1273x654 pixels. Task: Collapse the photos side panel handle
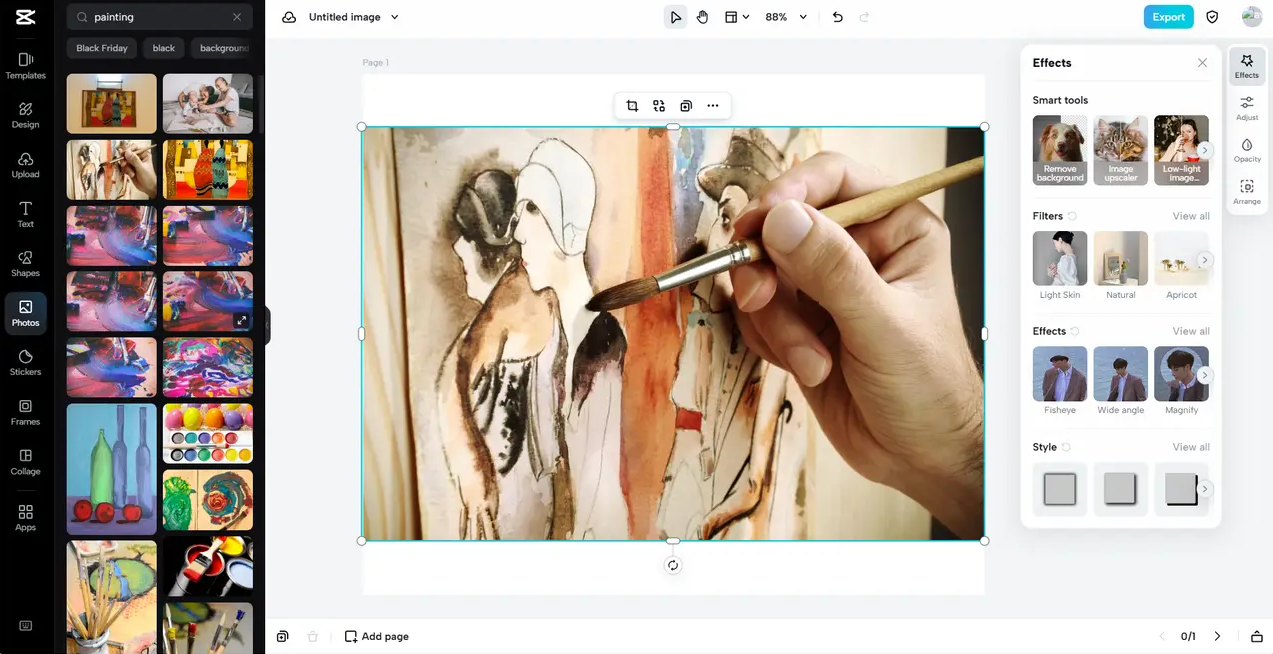click(267, 326)
